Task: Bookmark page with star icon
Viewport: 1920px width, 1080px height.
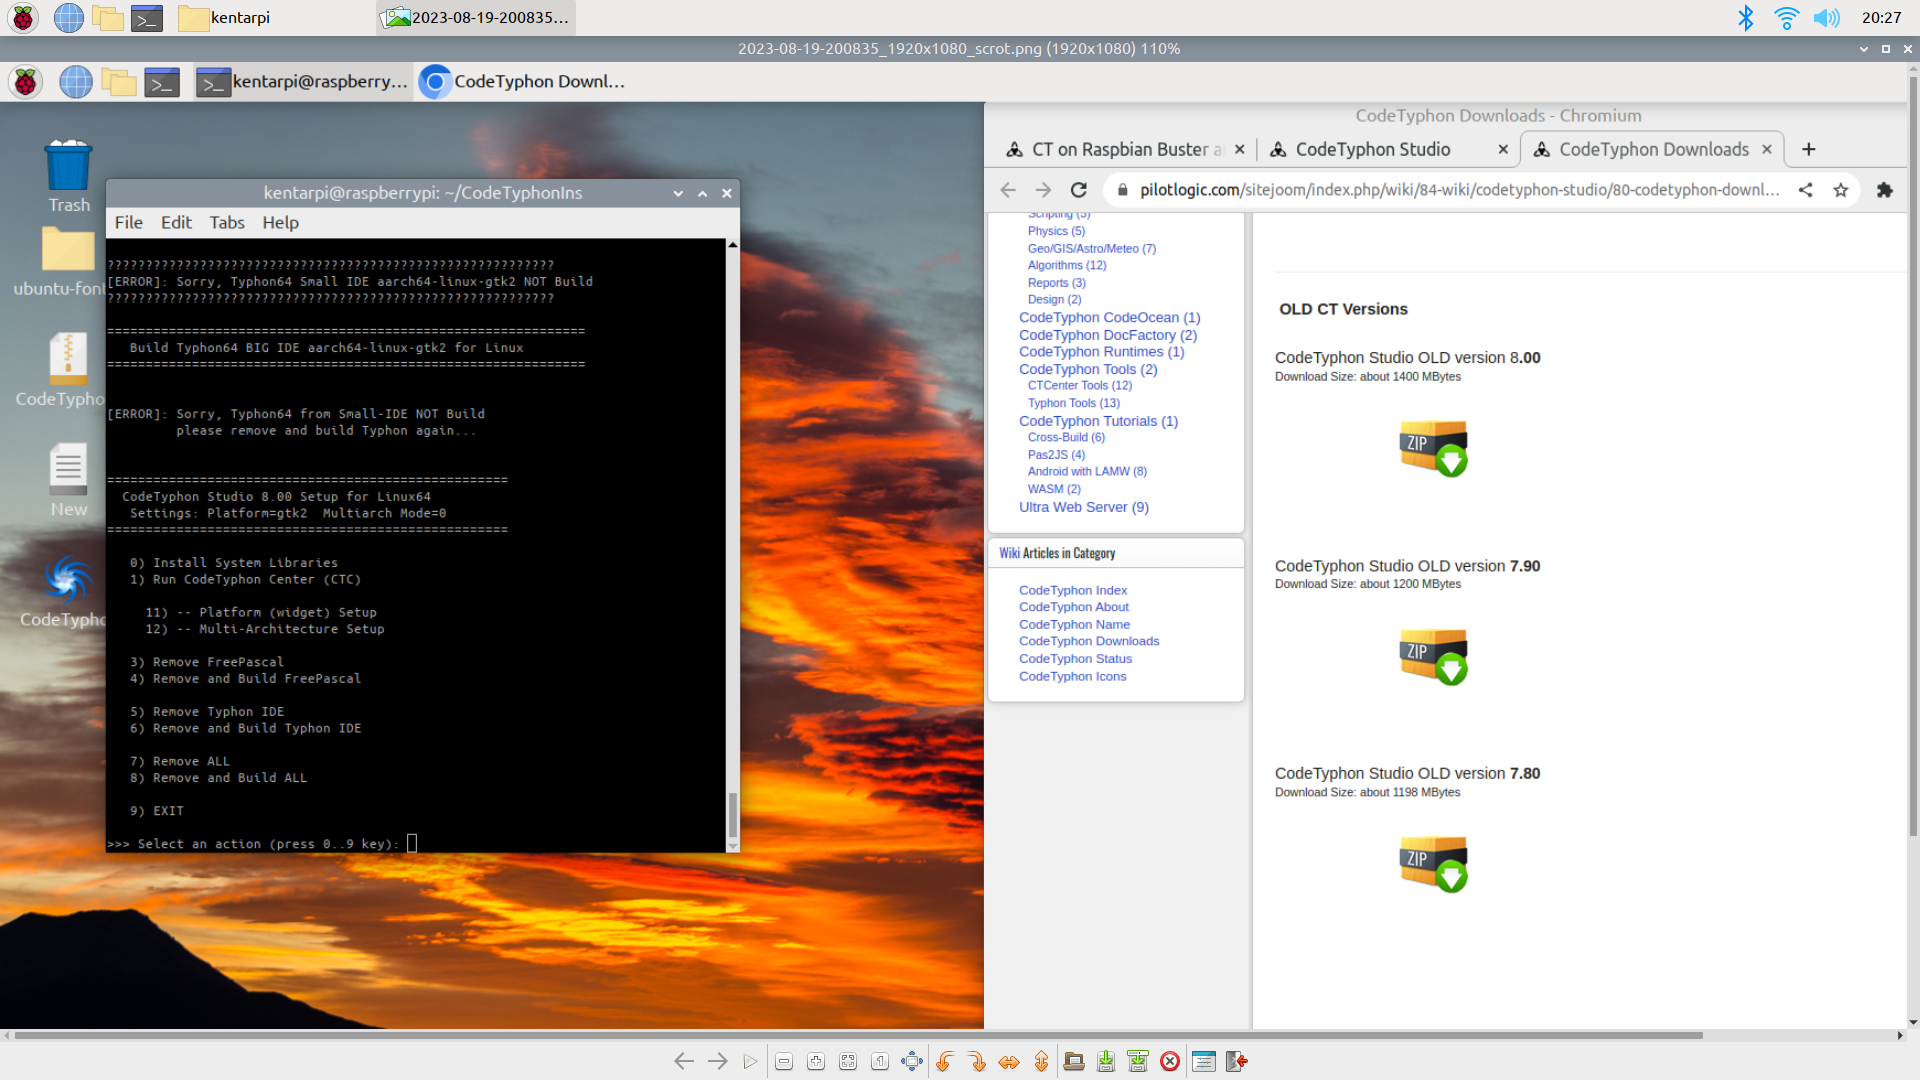Action: click(1841, 190)
